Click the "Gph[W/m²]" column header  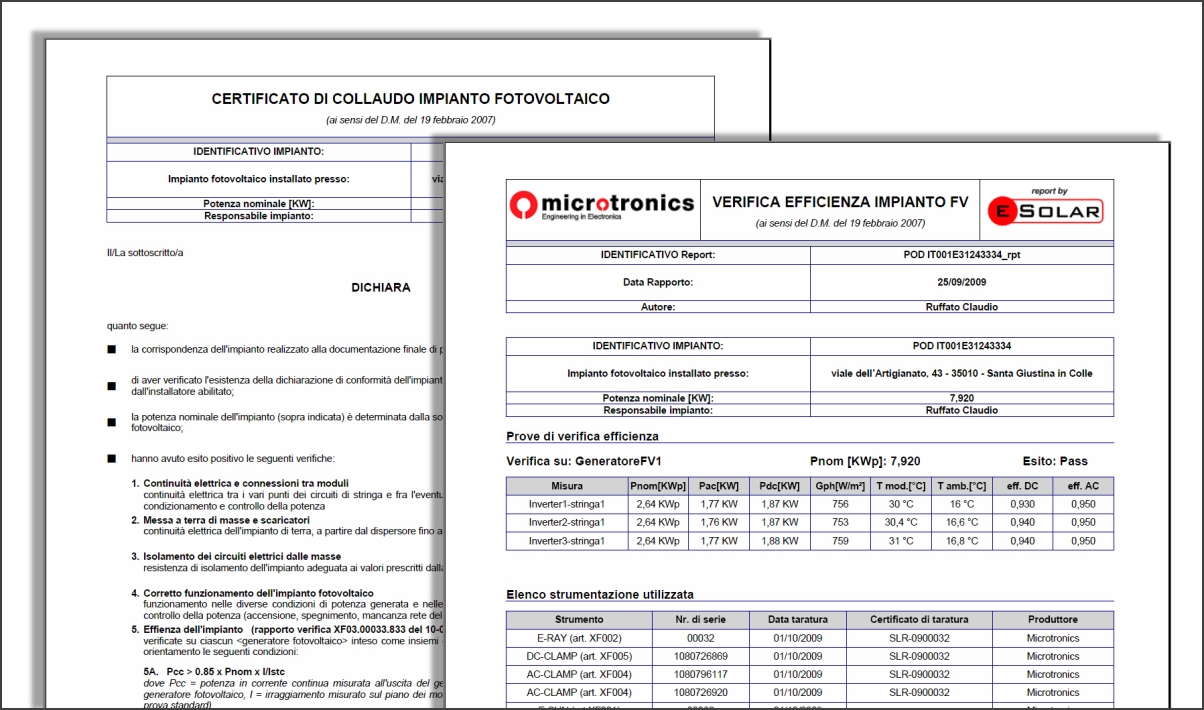(x=839, y=486)
